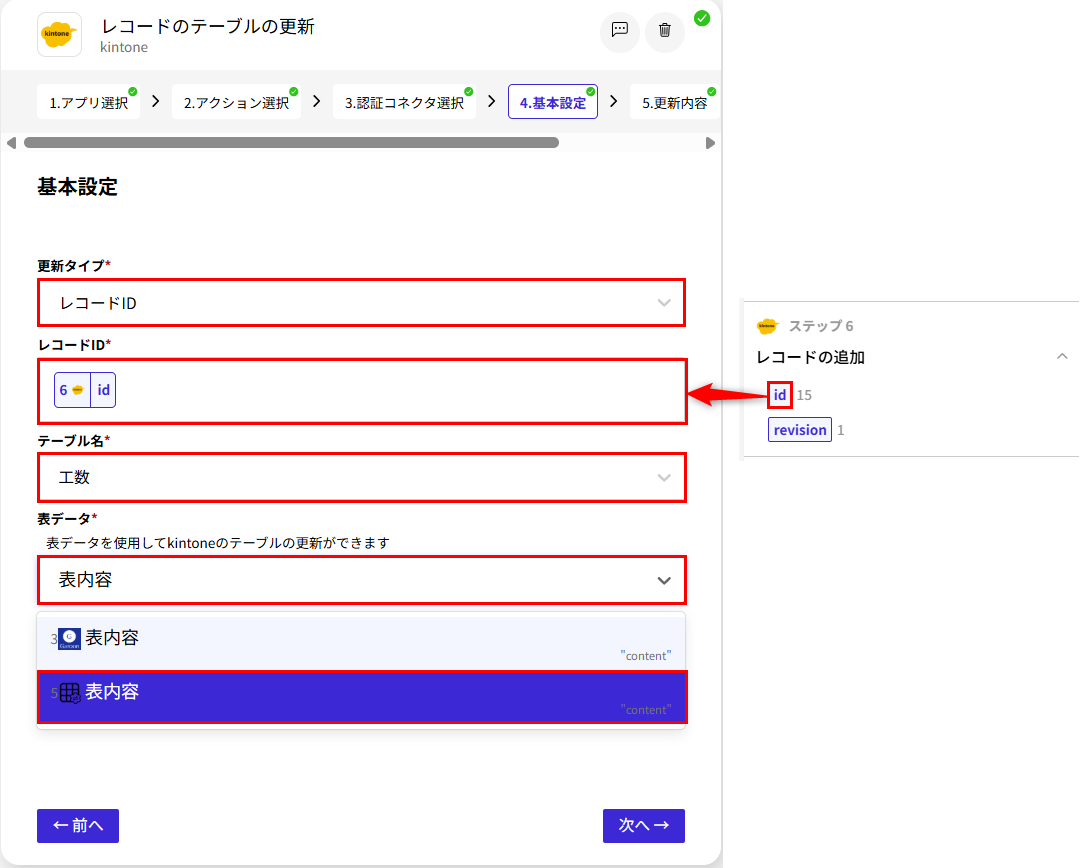Image resolution: width=1084 pixels, height=868 pixels.
Task: Switch to the 3.認証コネクタ選択 step
Action: [405, 101]
